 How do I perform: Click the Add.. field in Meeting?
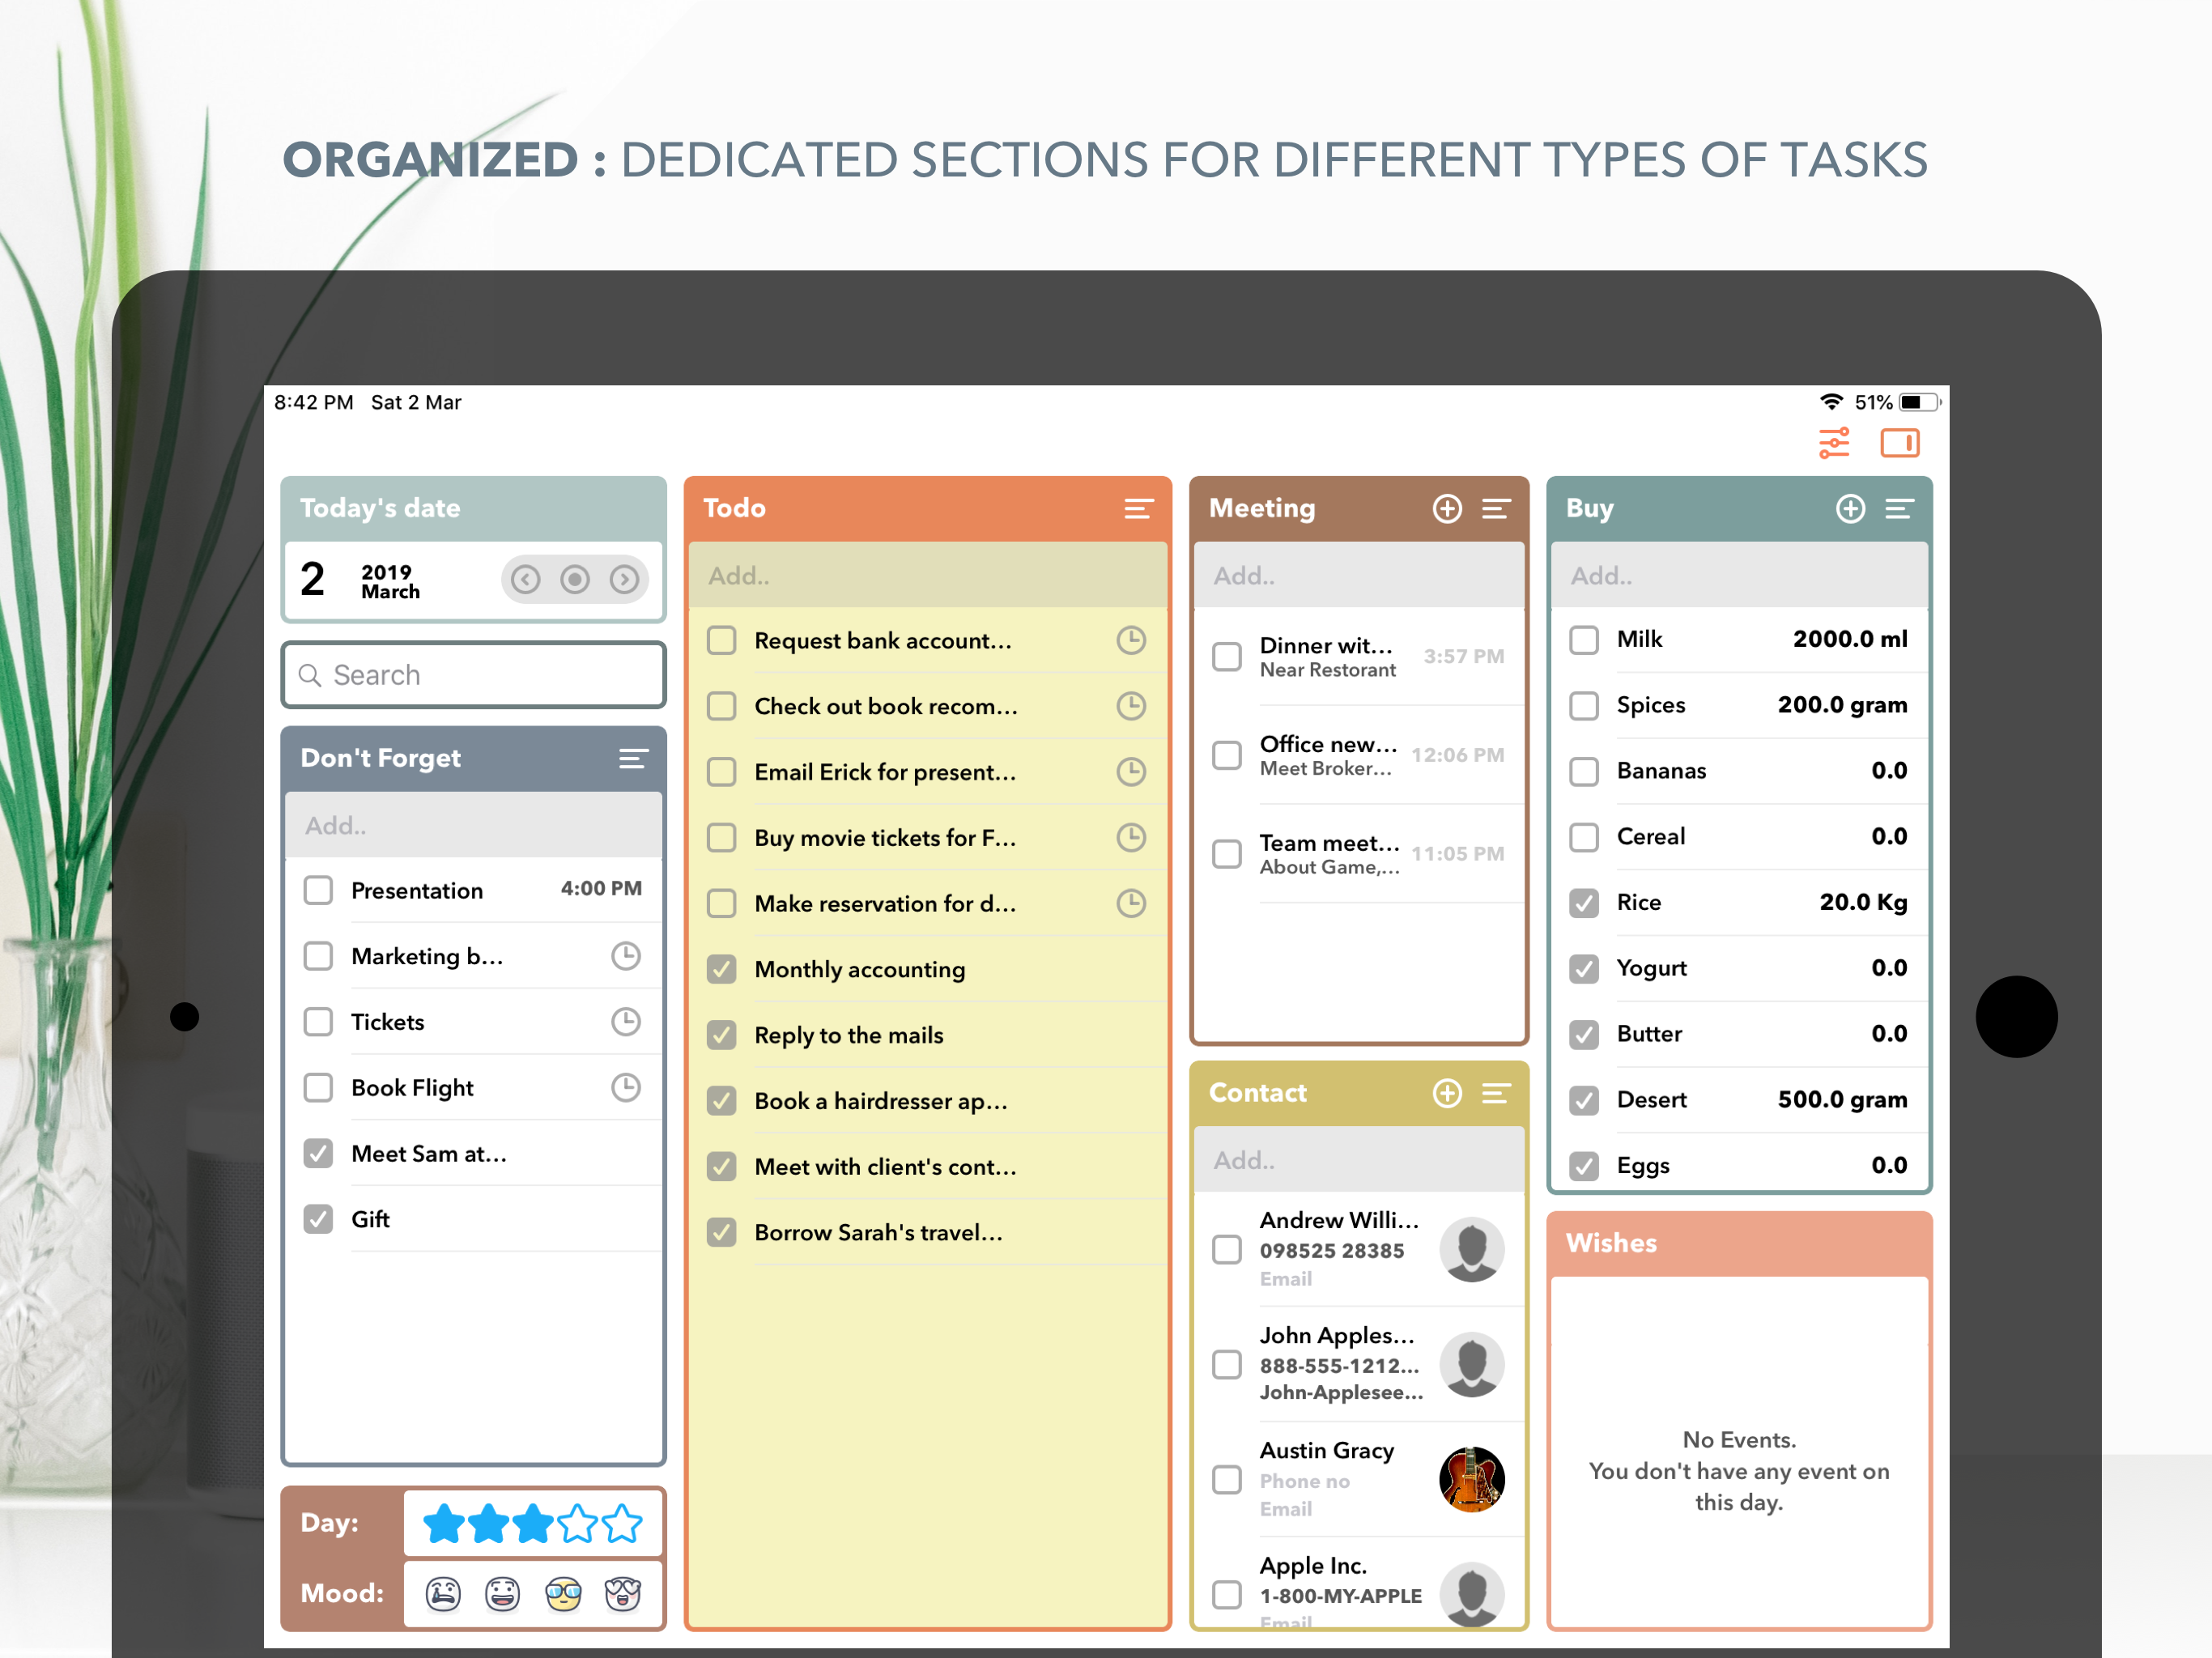[1359, 575]
